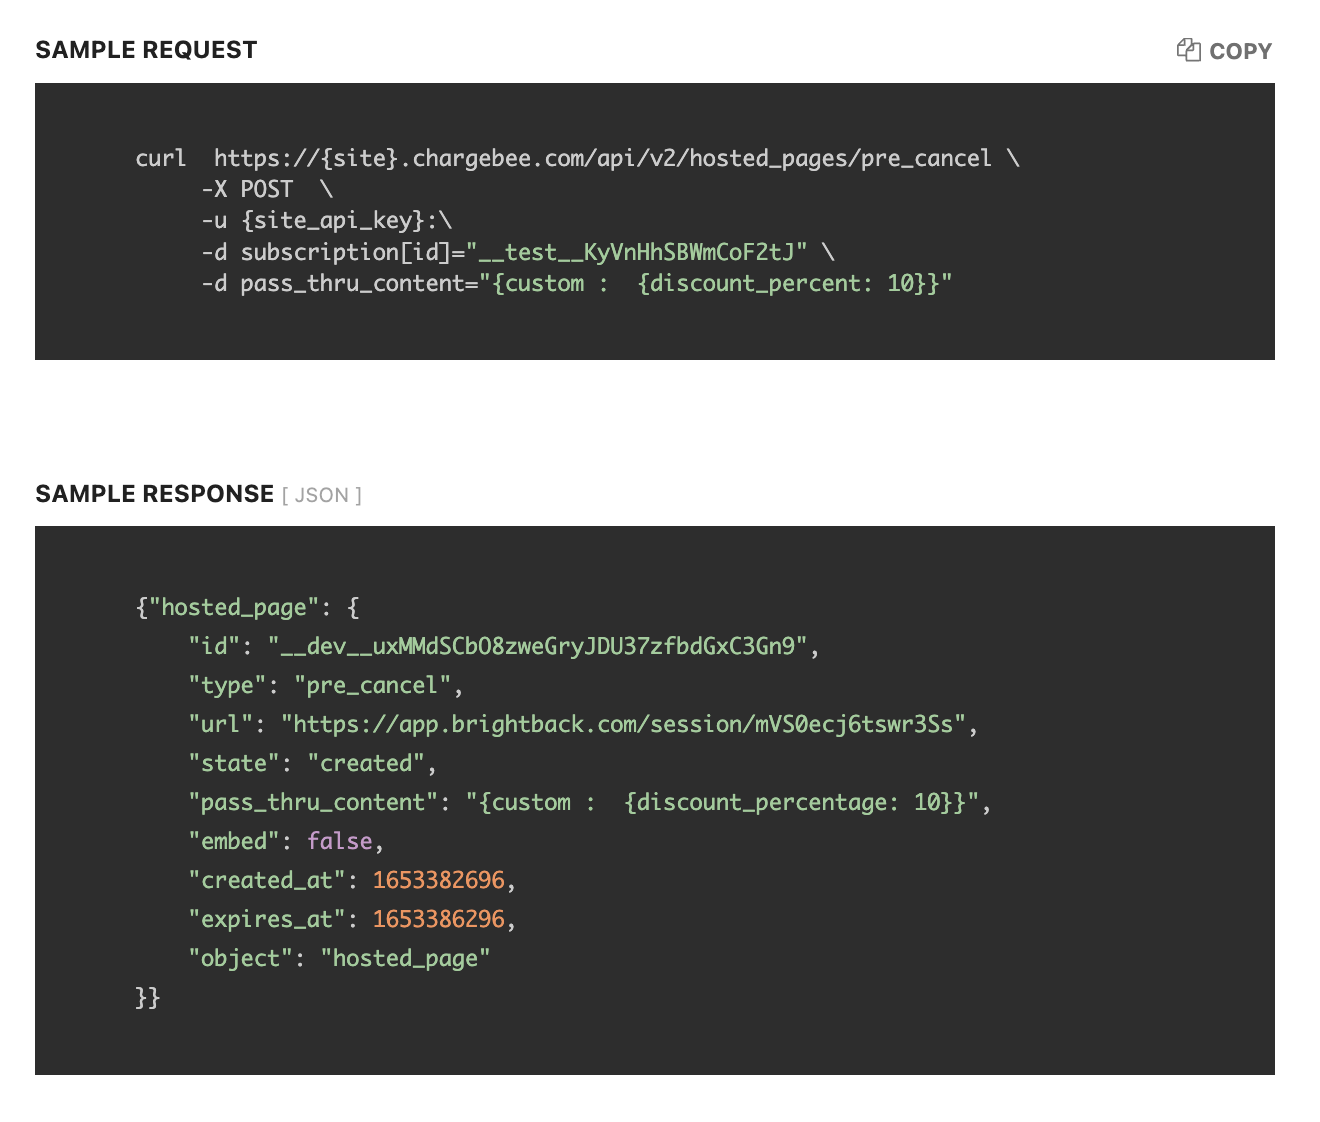1320x1122 pixels.
Task: Click the "hosted_page" opening key
Action: (x=233, y=607)
